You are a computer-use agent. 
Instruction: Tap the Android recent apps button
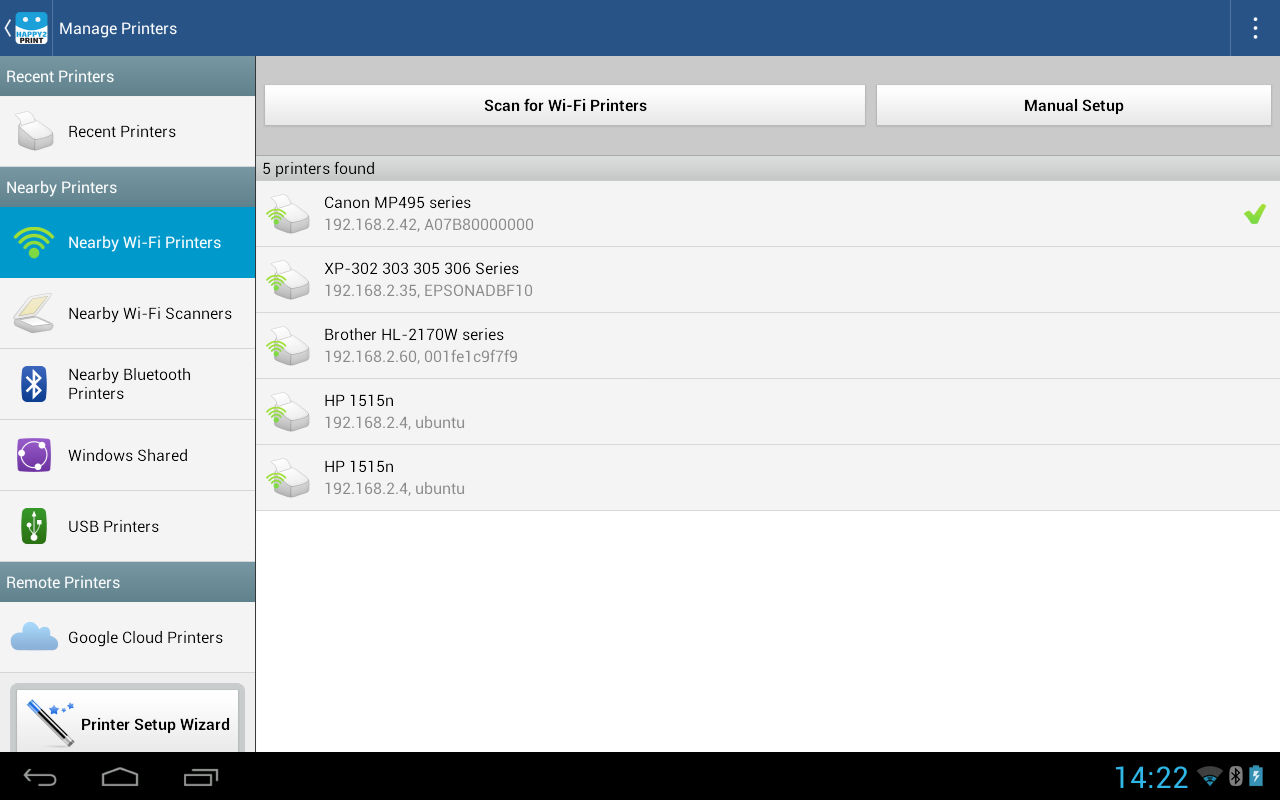pos(201,777)
